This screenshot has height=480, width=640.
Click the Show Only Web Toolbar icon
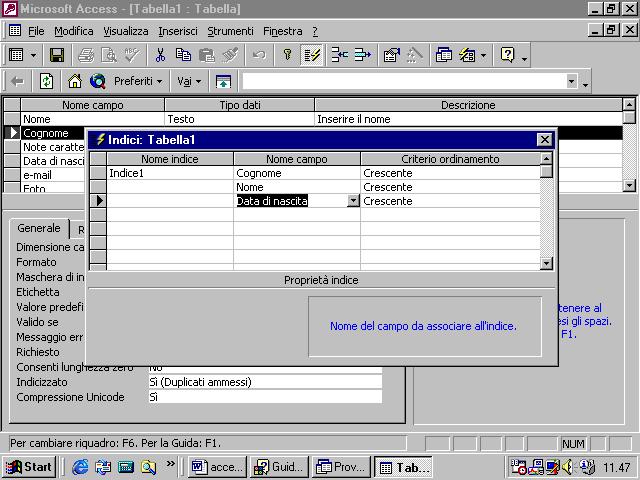[x=223, y=81]
